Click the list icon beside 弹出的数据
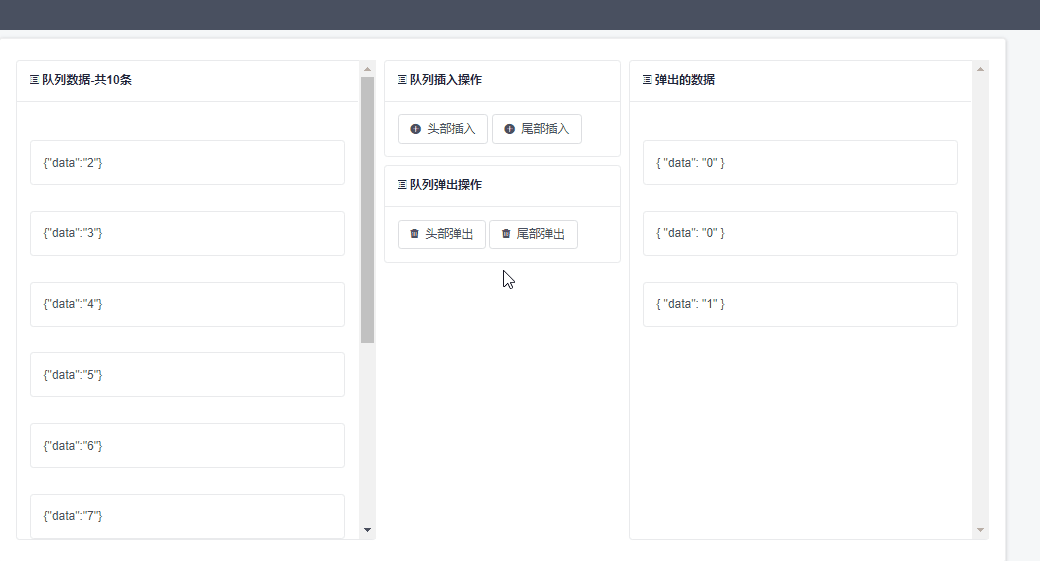The height and width of the screenshot is (561, 1040). pos(647,80)
